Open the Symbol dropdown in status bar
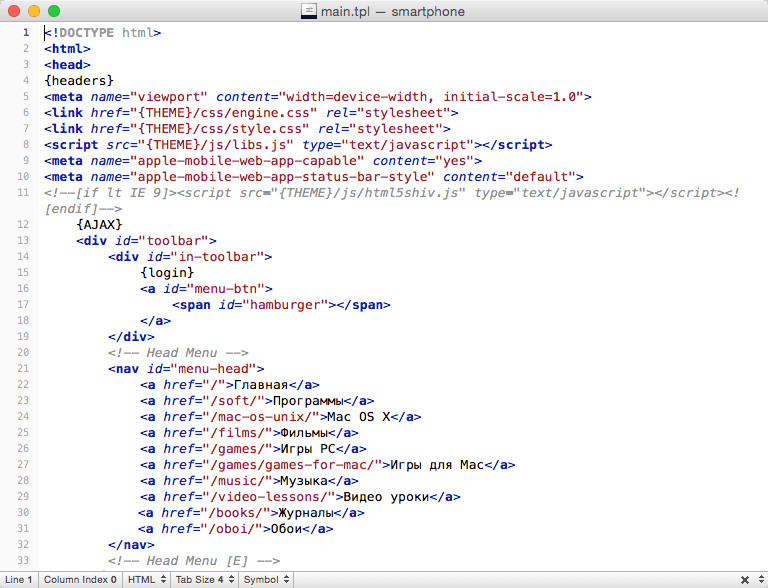This screenshot has height=588, width=768. tap(266, 580)
